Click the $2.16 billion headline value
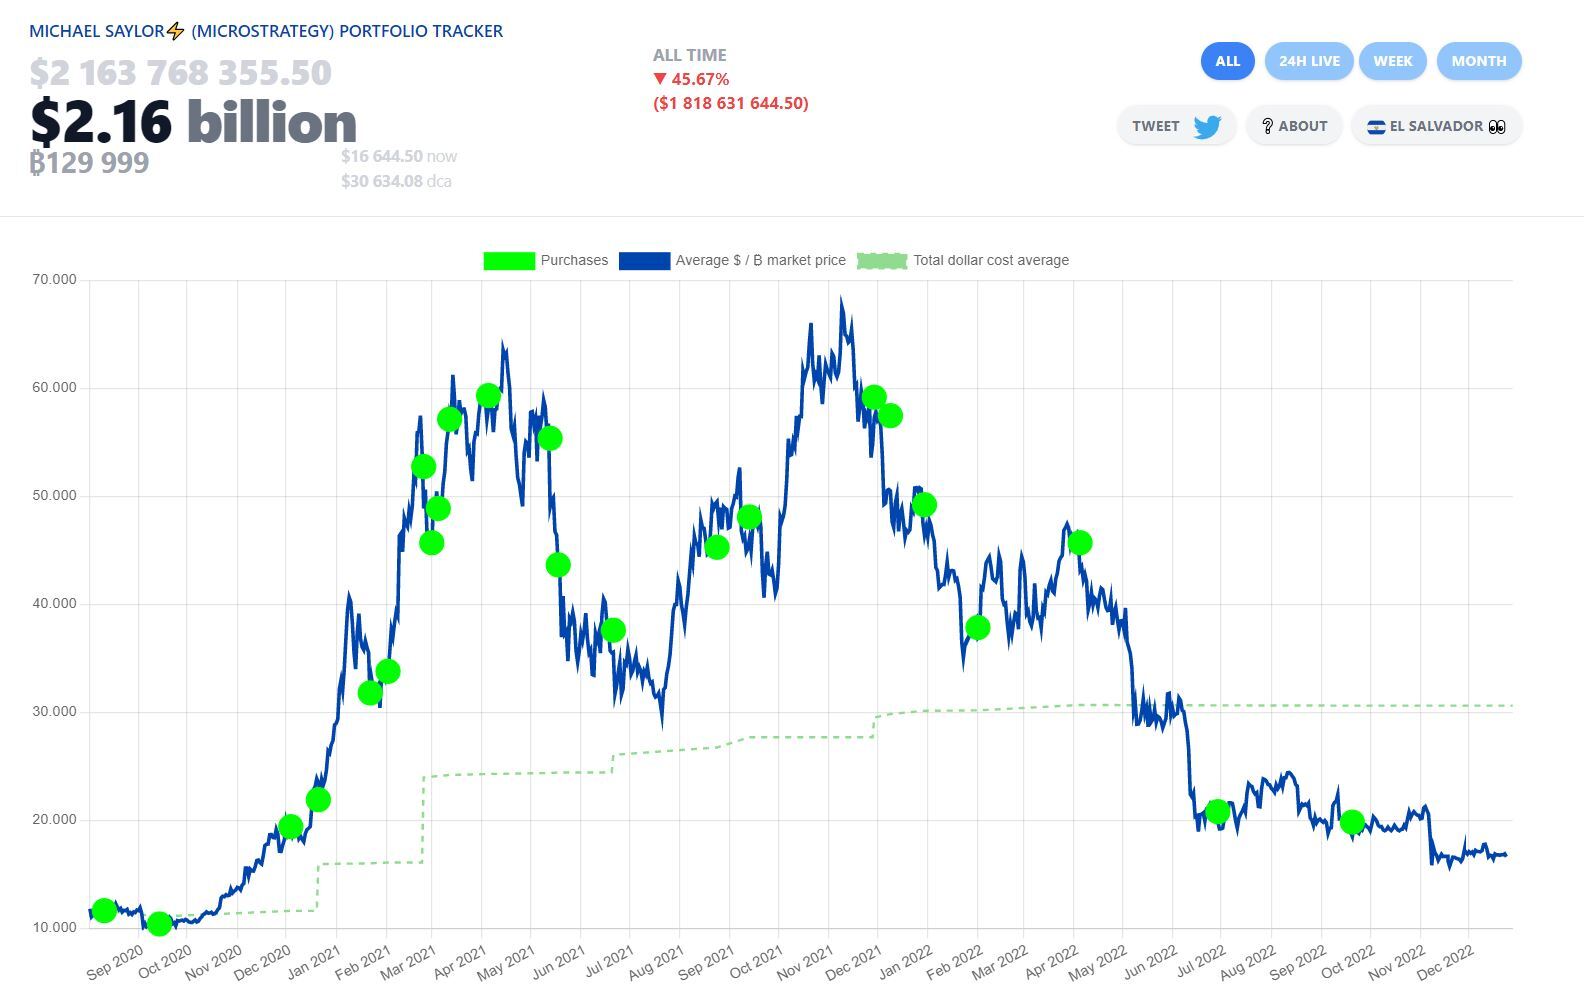Screen dimensions: 1584x1005 193,122
